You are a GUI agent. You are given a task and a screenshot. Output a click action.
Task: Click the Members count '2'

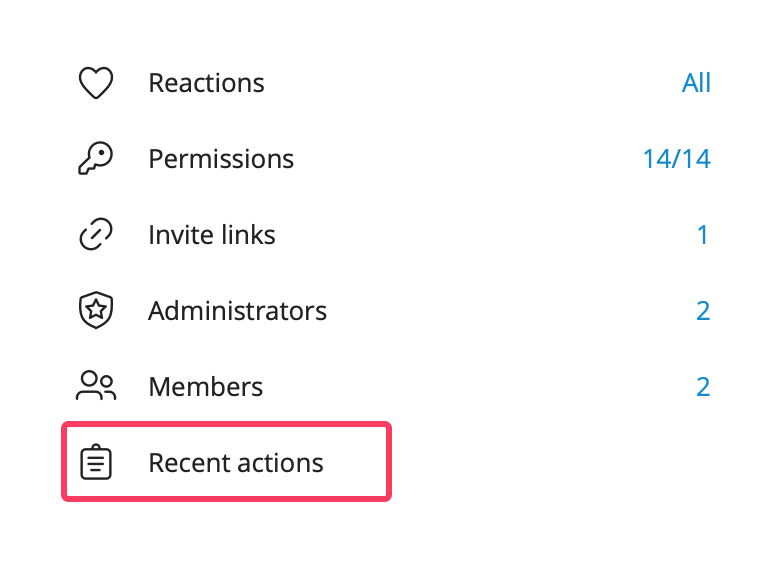pyautogui.click(x=703, y=387)
